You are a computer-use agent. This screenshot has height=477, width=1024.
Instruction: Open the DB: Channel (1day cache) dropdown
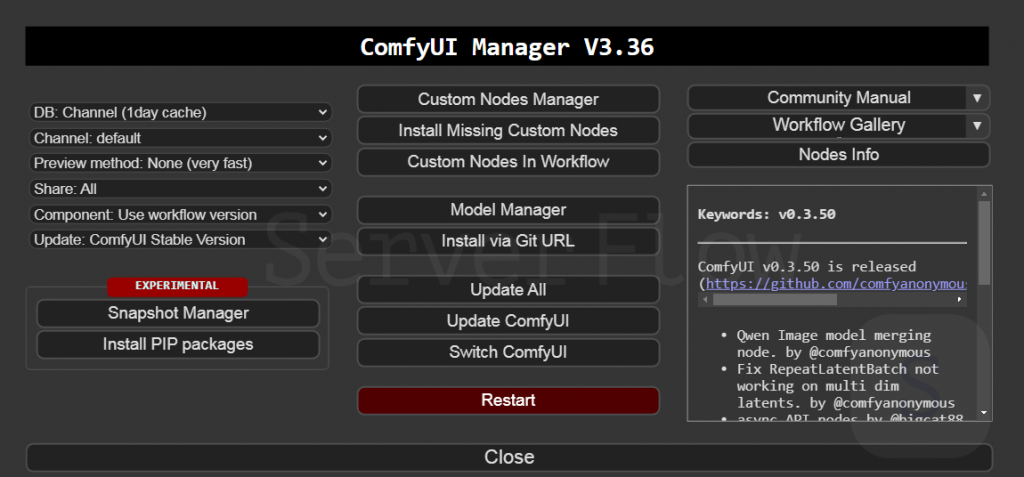[x=180, y=112]
